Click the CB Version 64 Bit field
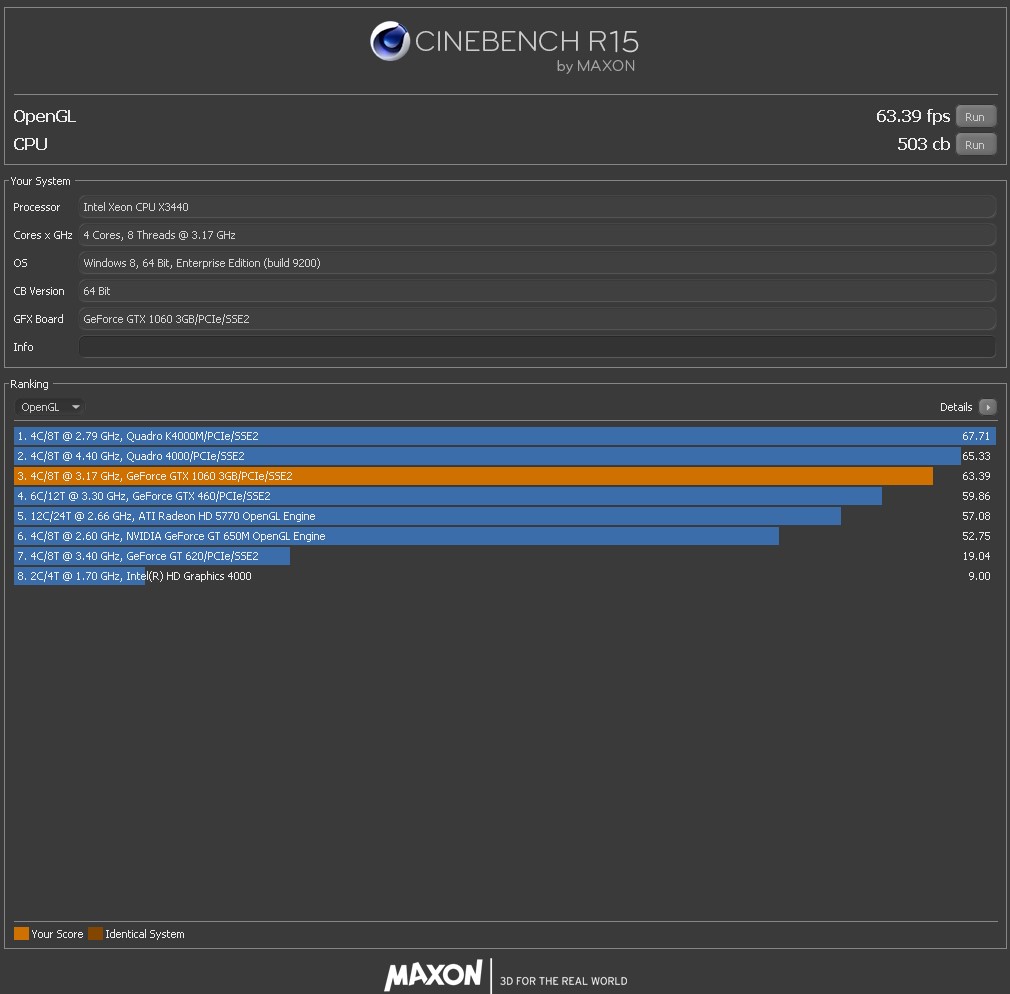Image resolution: width=1010 pixels, height=994 pixels. pyautogui.click(x=537, y=291)
